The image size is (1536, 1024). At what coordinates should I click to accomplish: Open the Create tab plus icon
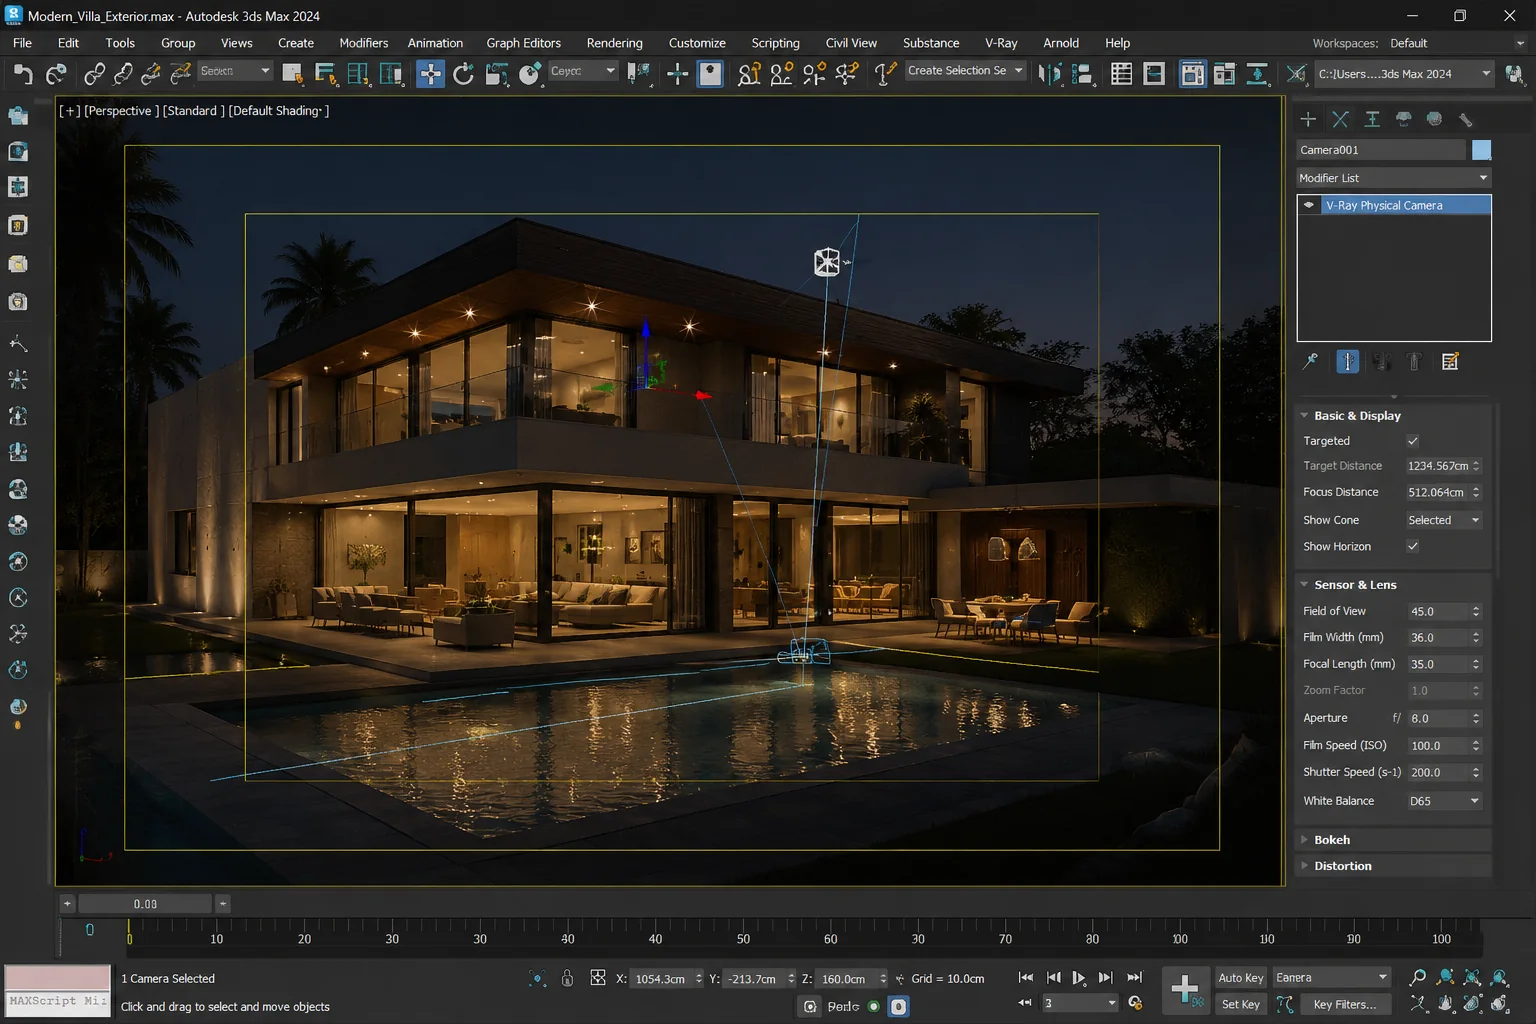[1308, 119]
